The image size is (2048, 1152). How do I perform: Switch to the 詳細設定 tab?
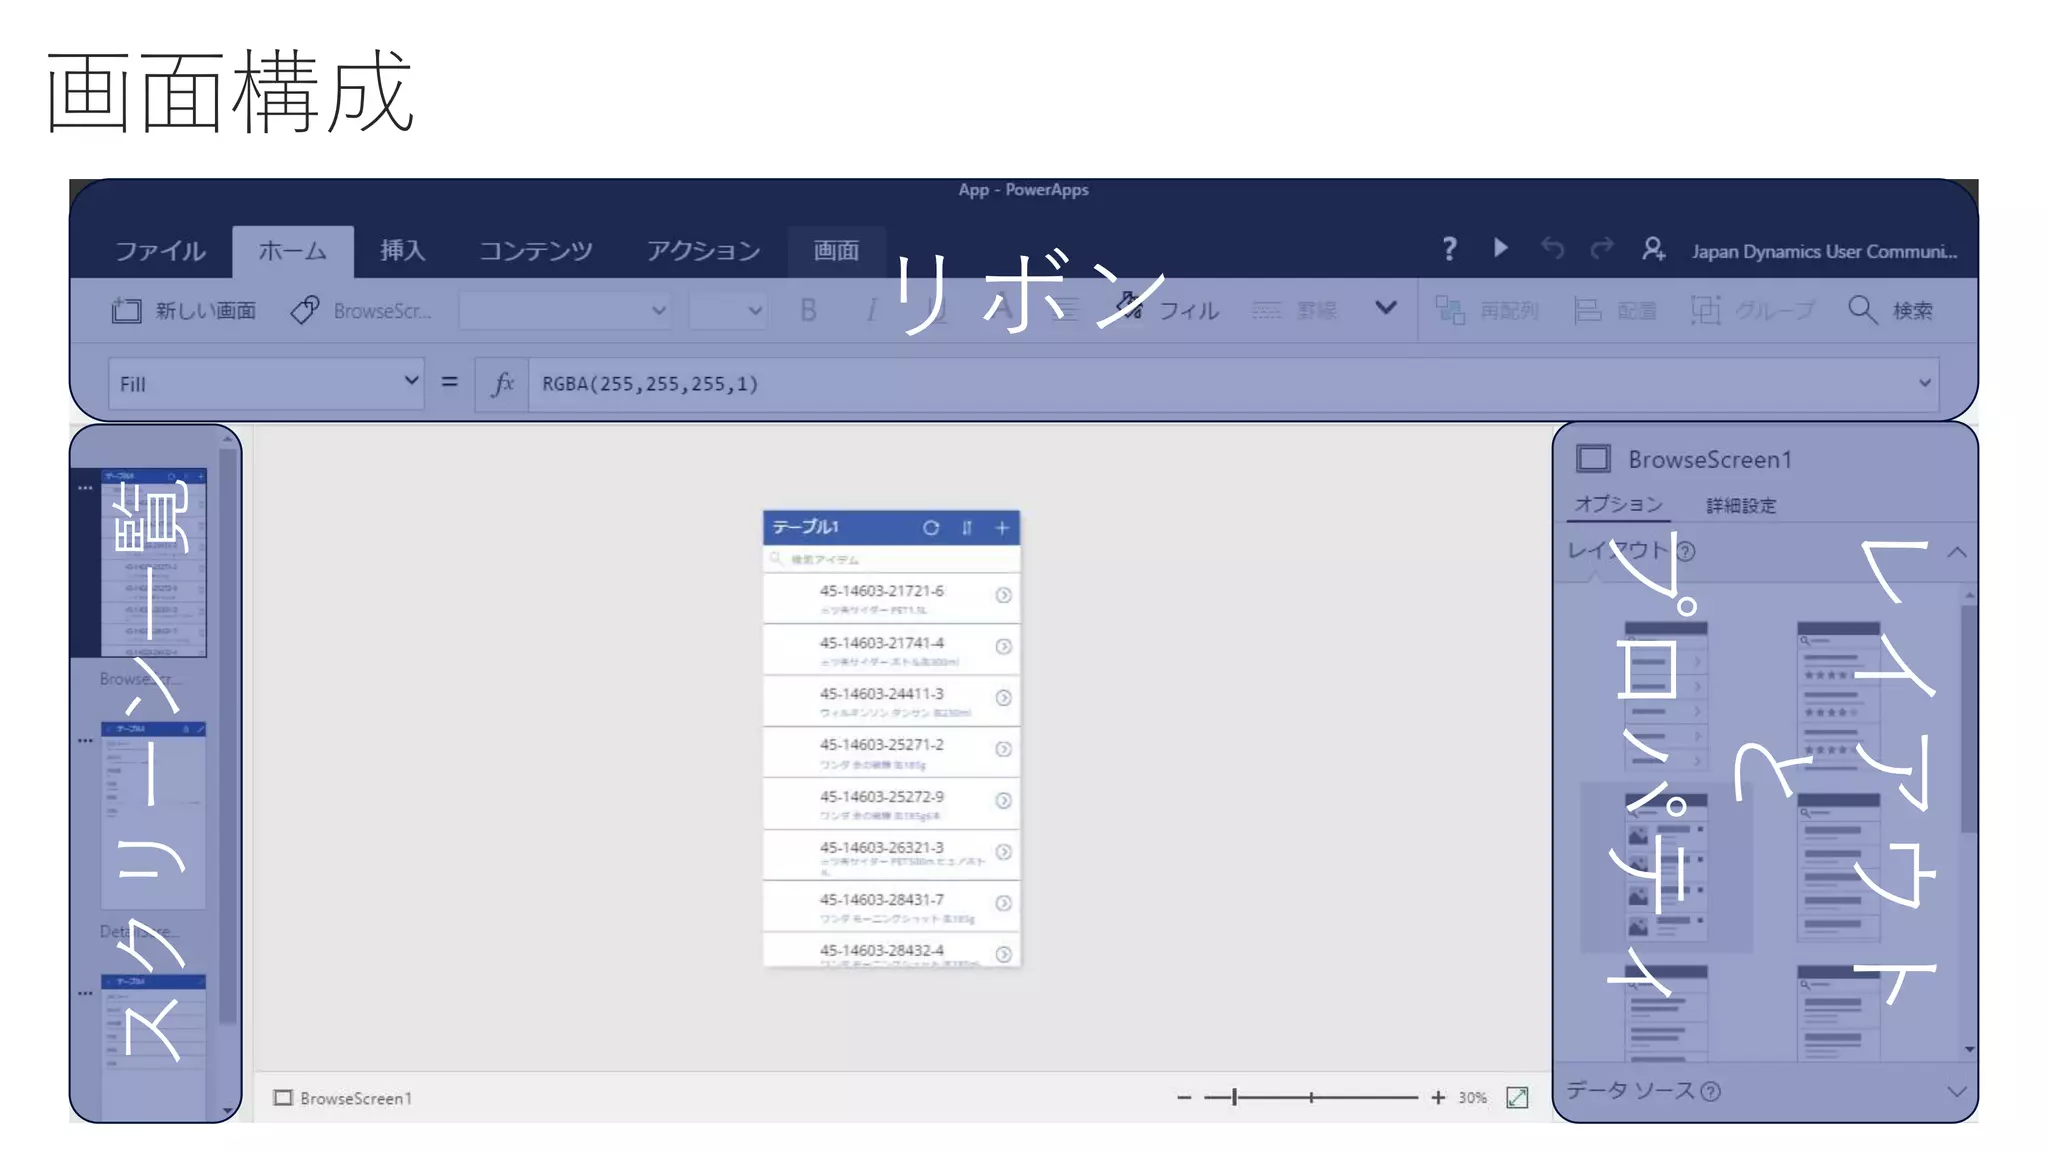coord(1741,505)
